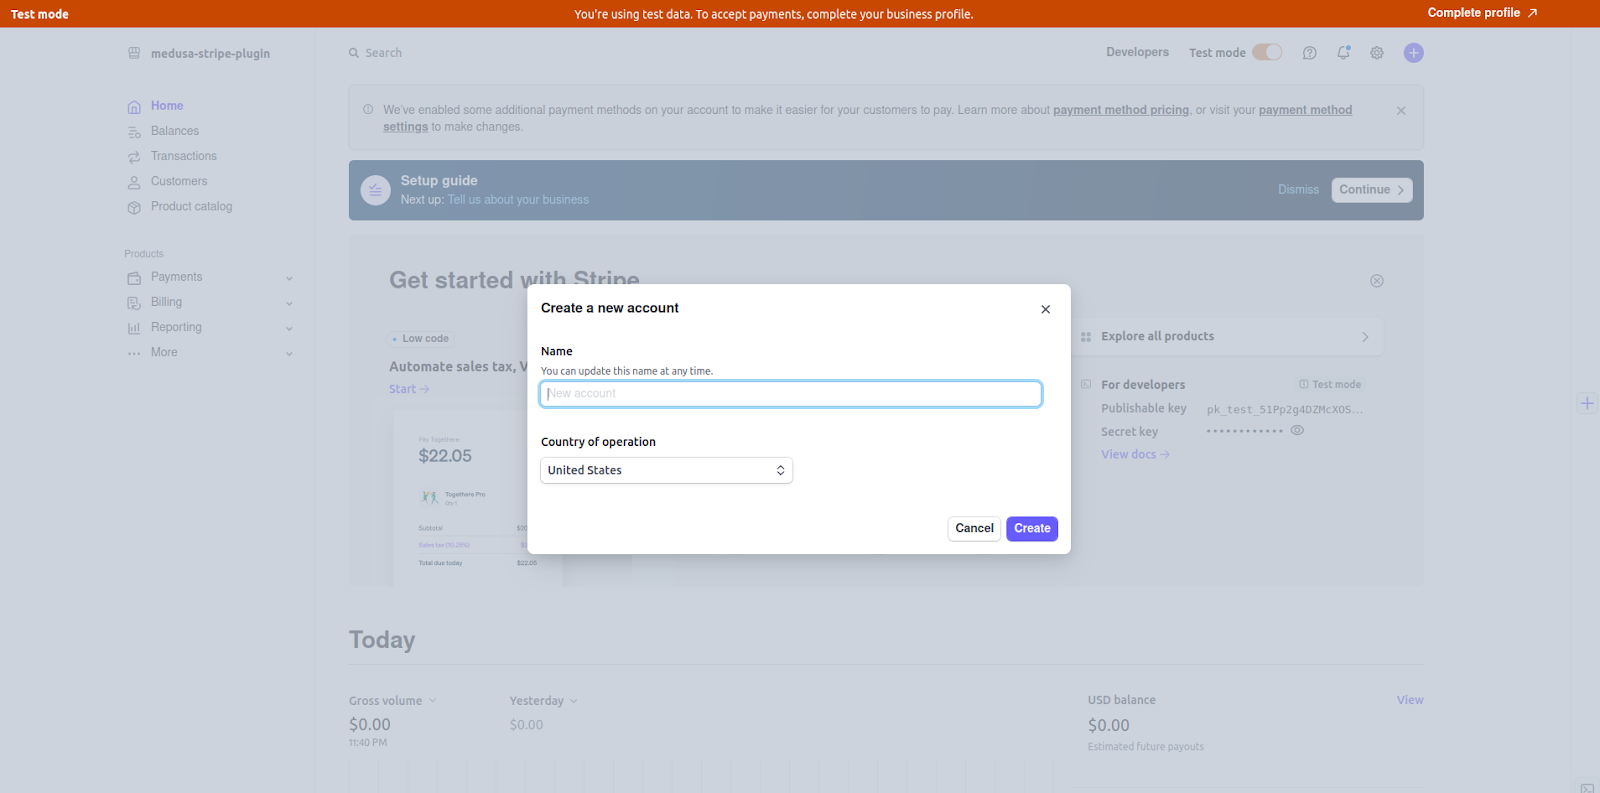Screen dimensions: 1600x793
Task: Dismiss the payment methods info banner
Action: (x=1401, y=111)
